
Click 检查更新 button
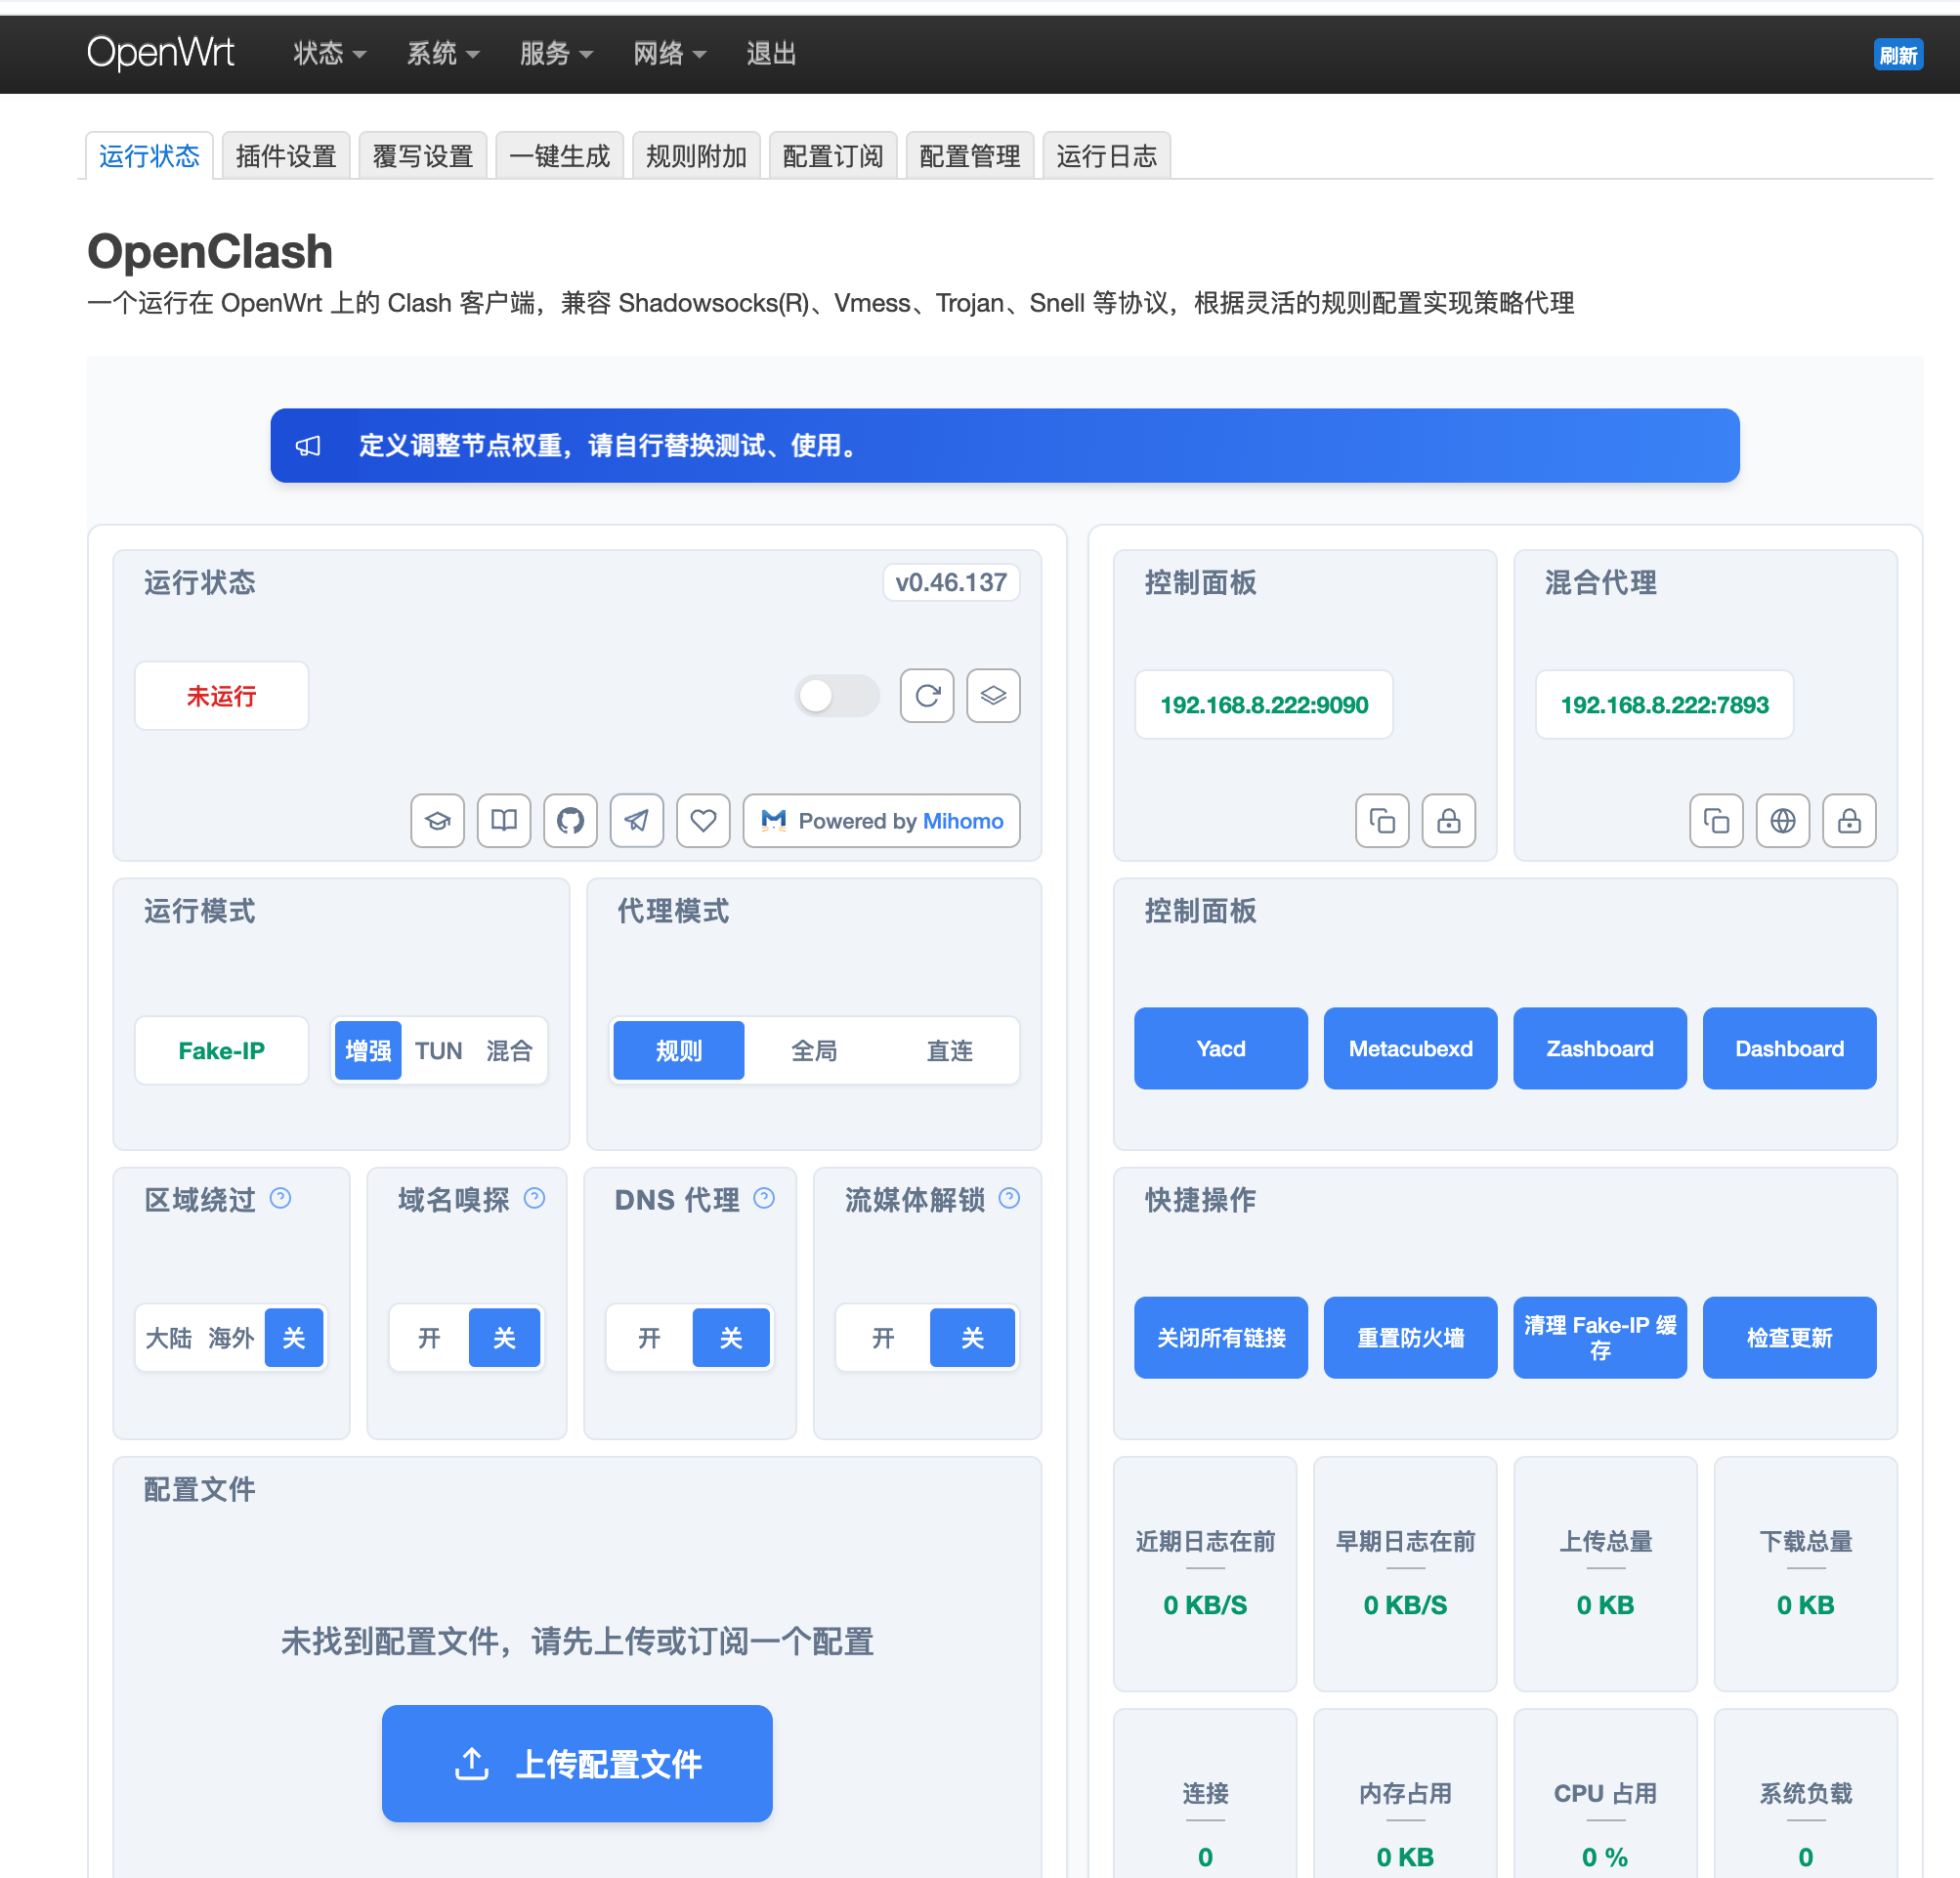tap(1789, 1337)
